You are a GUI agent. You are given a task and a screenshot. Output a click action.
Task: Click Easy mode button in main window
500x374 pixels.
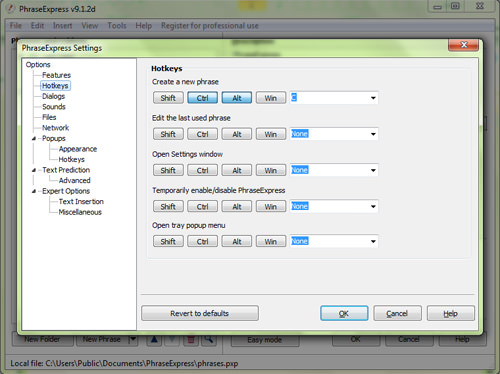[x=265, y=340]
